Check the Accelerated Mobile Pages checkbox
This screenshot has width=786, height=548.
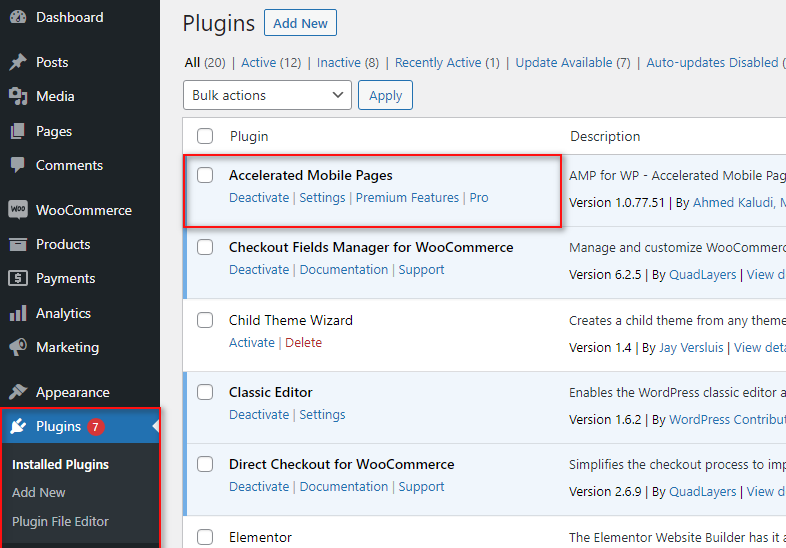click(205, 175)
